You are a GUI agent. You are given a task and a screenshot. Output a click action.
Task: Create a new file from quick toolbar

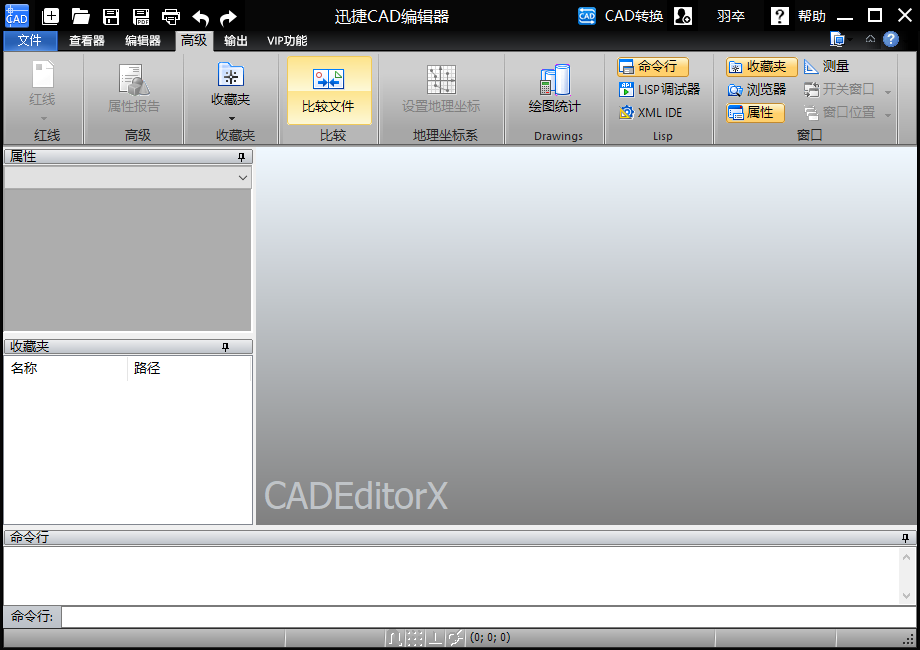tap(50, 16)
